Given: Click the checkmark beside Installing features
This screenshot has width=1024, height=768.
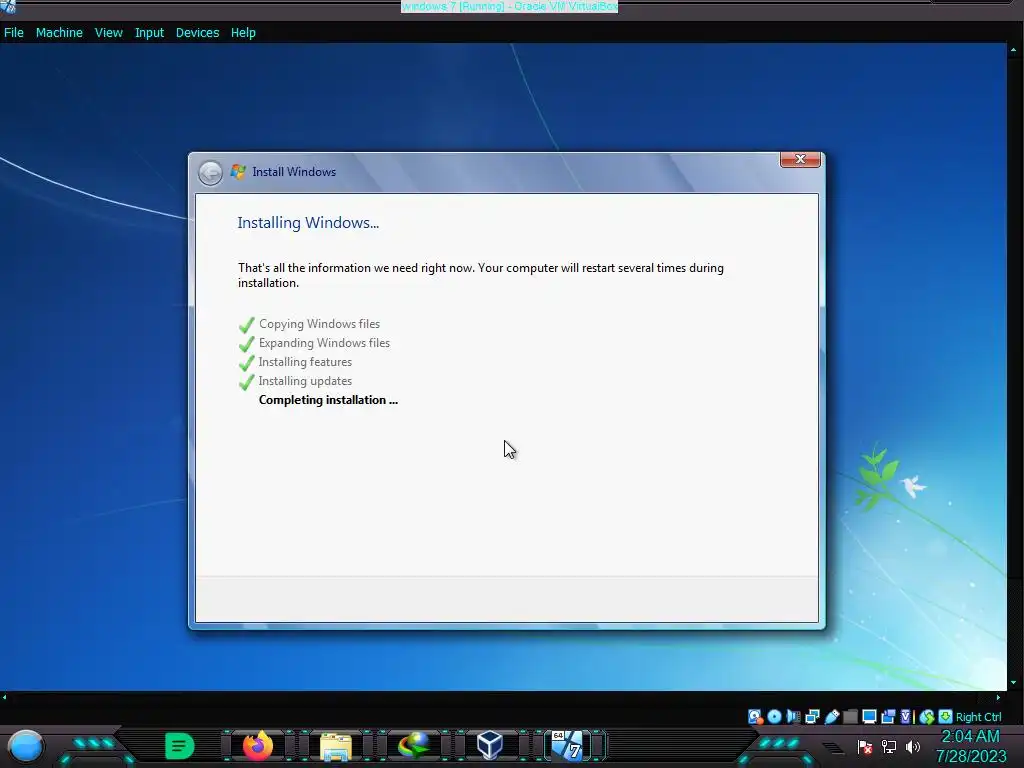Looking at the screenshot, I should tap(246, 362).
